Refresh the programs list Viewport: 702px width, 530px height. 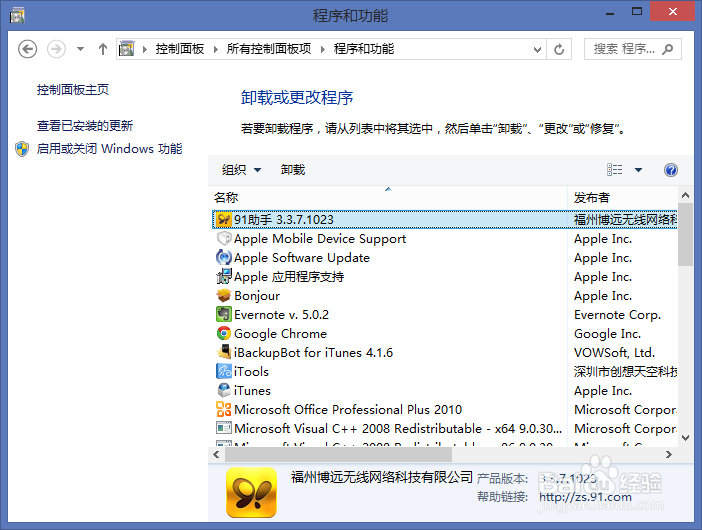pyautogui.click(x=559, y=49)
